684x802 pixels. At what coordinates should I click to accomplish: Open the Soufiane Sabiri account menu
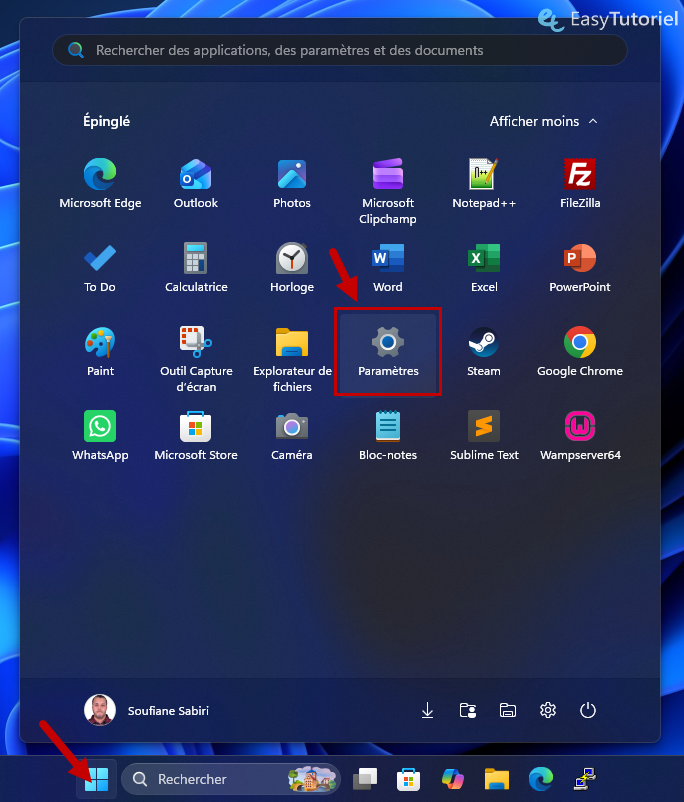tap(147, 710)
